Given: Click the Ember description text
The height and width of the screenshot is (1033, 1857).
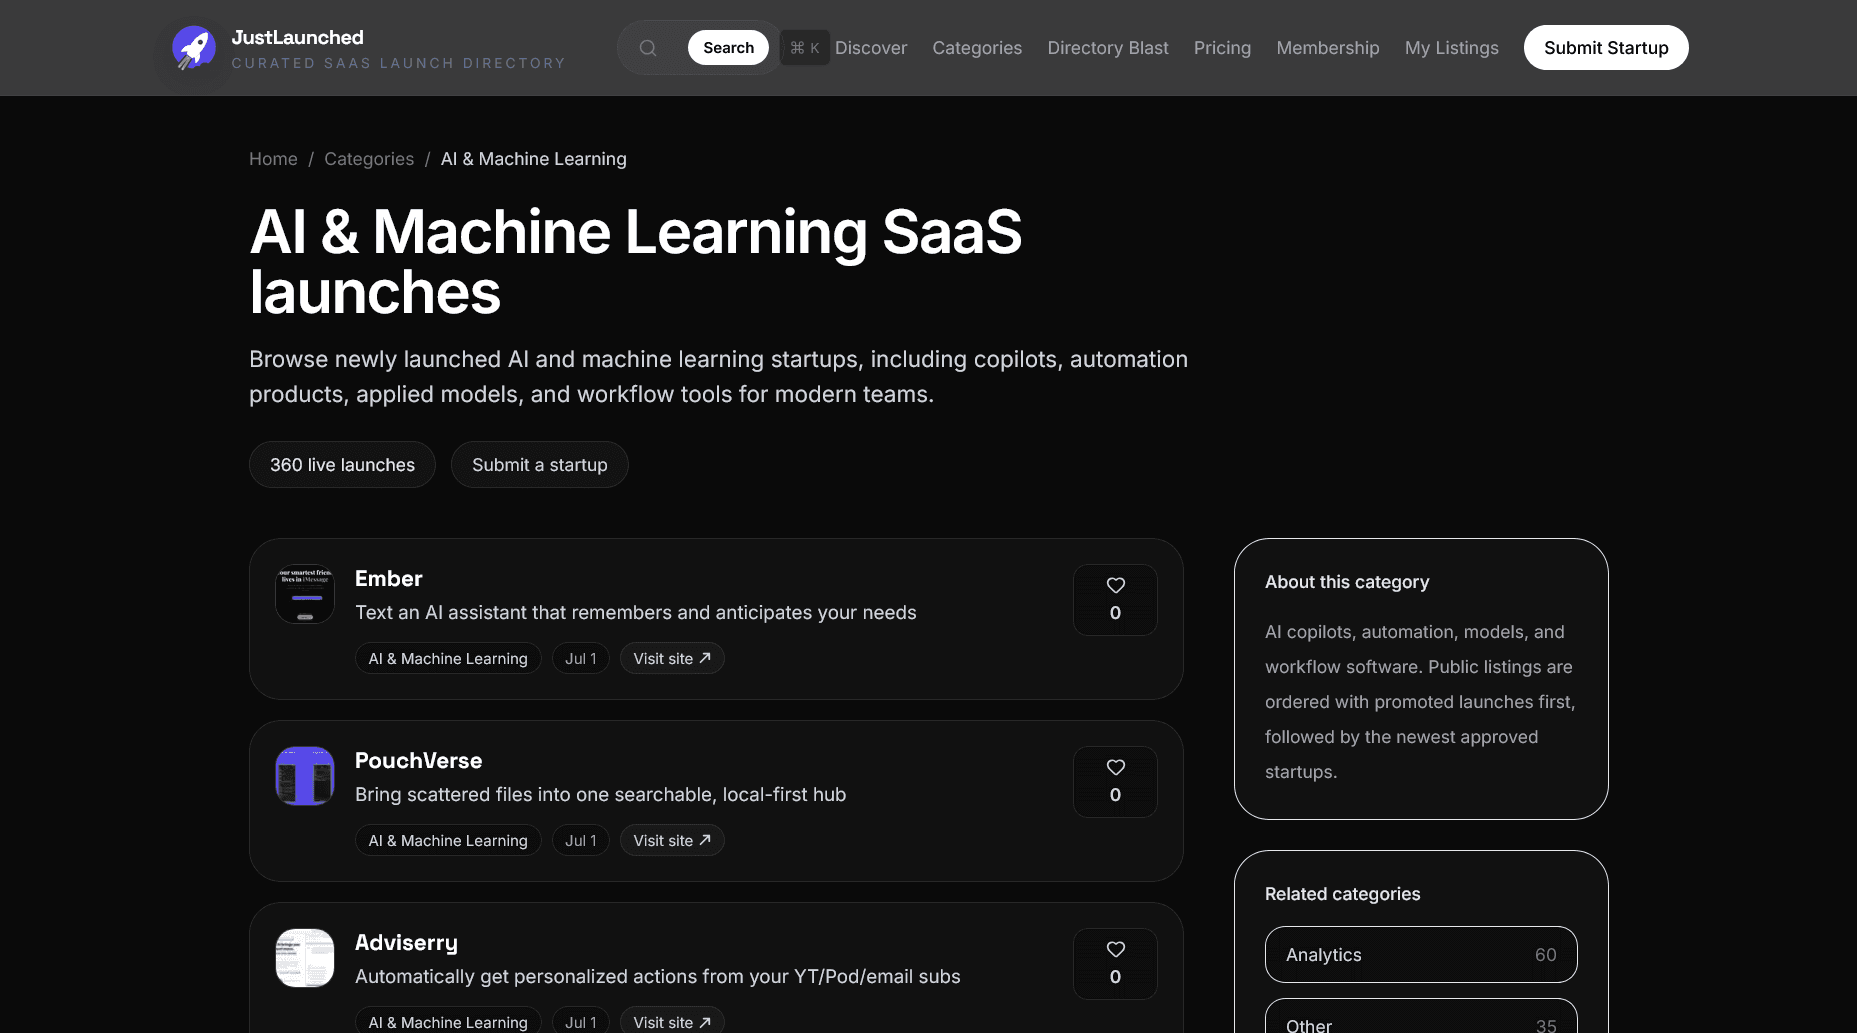Looking at the screenshot, I should tap(636, 613).
